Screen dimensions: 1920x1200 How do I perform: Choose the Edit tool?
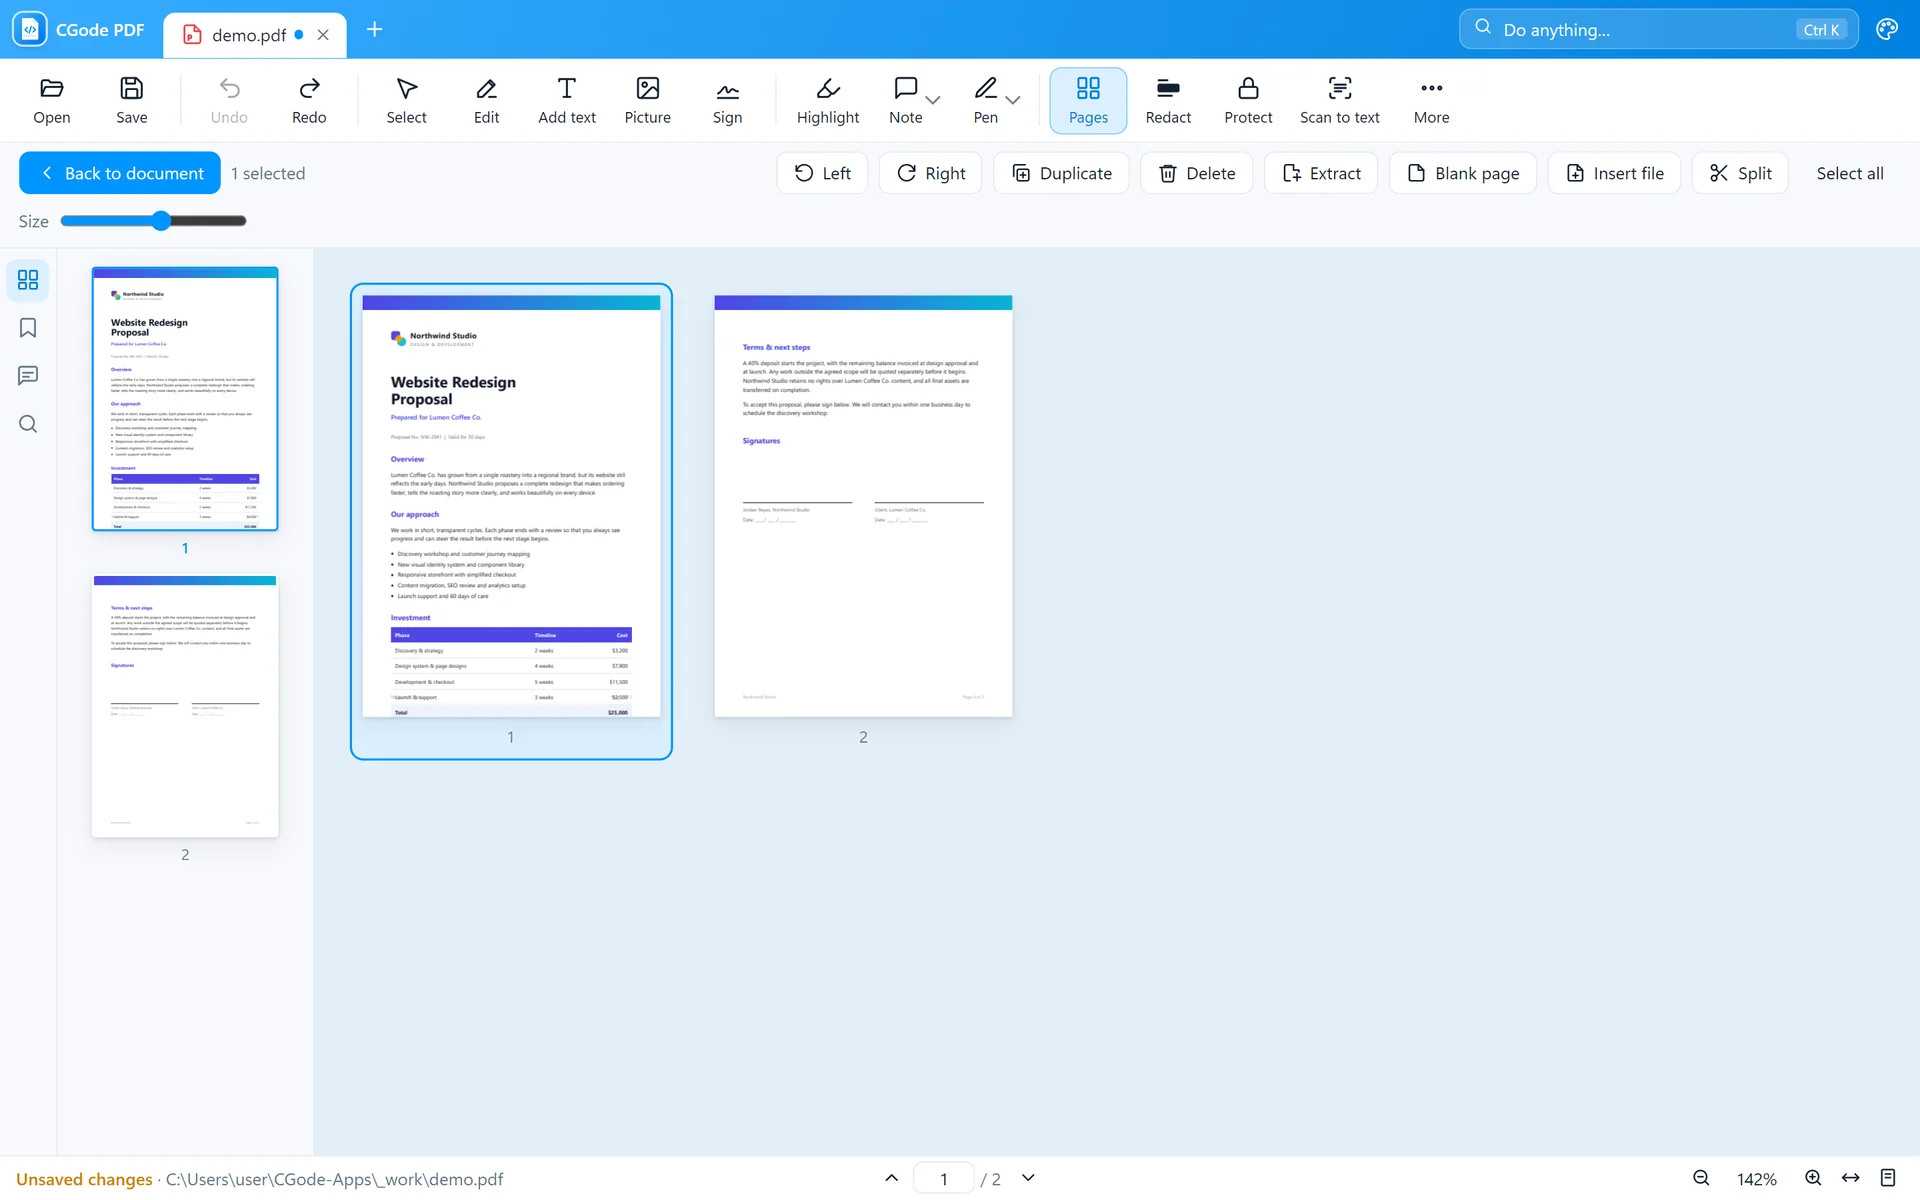pos(486,101)
